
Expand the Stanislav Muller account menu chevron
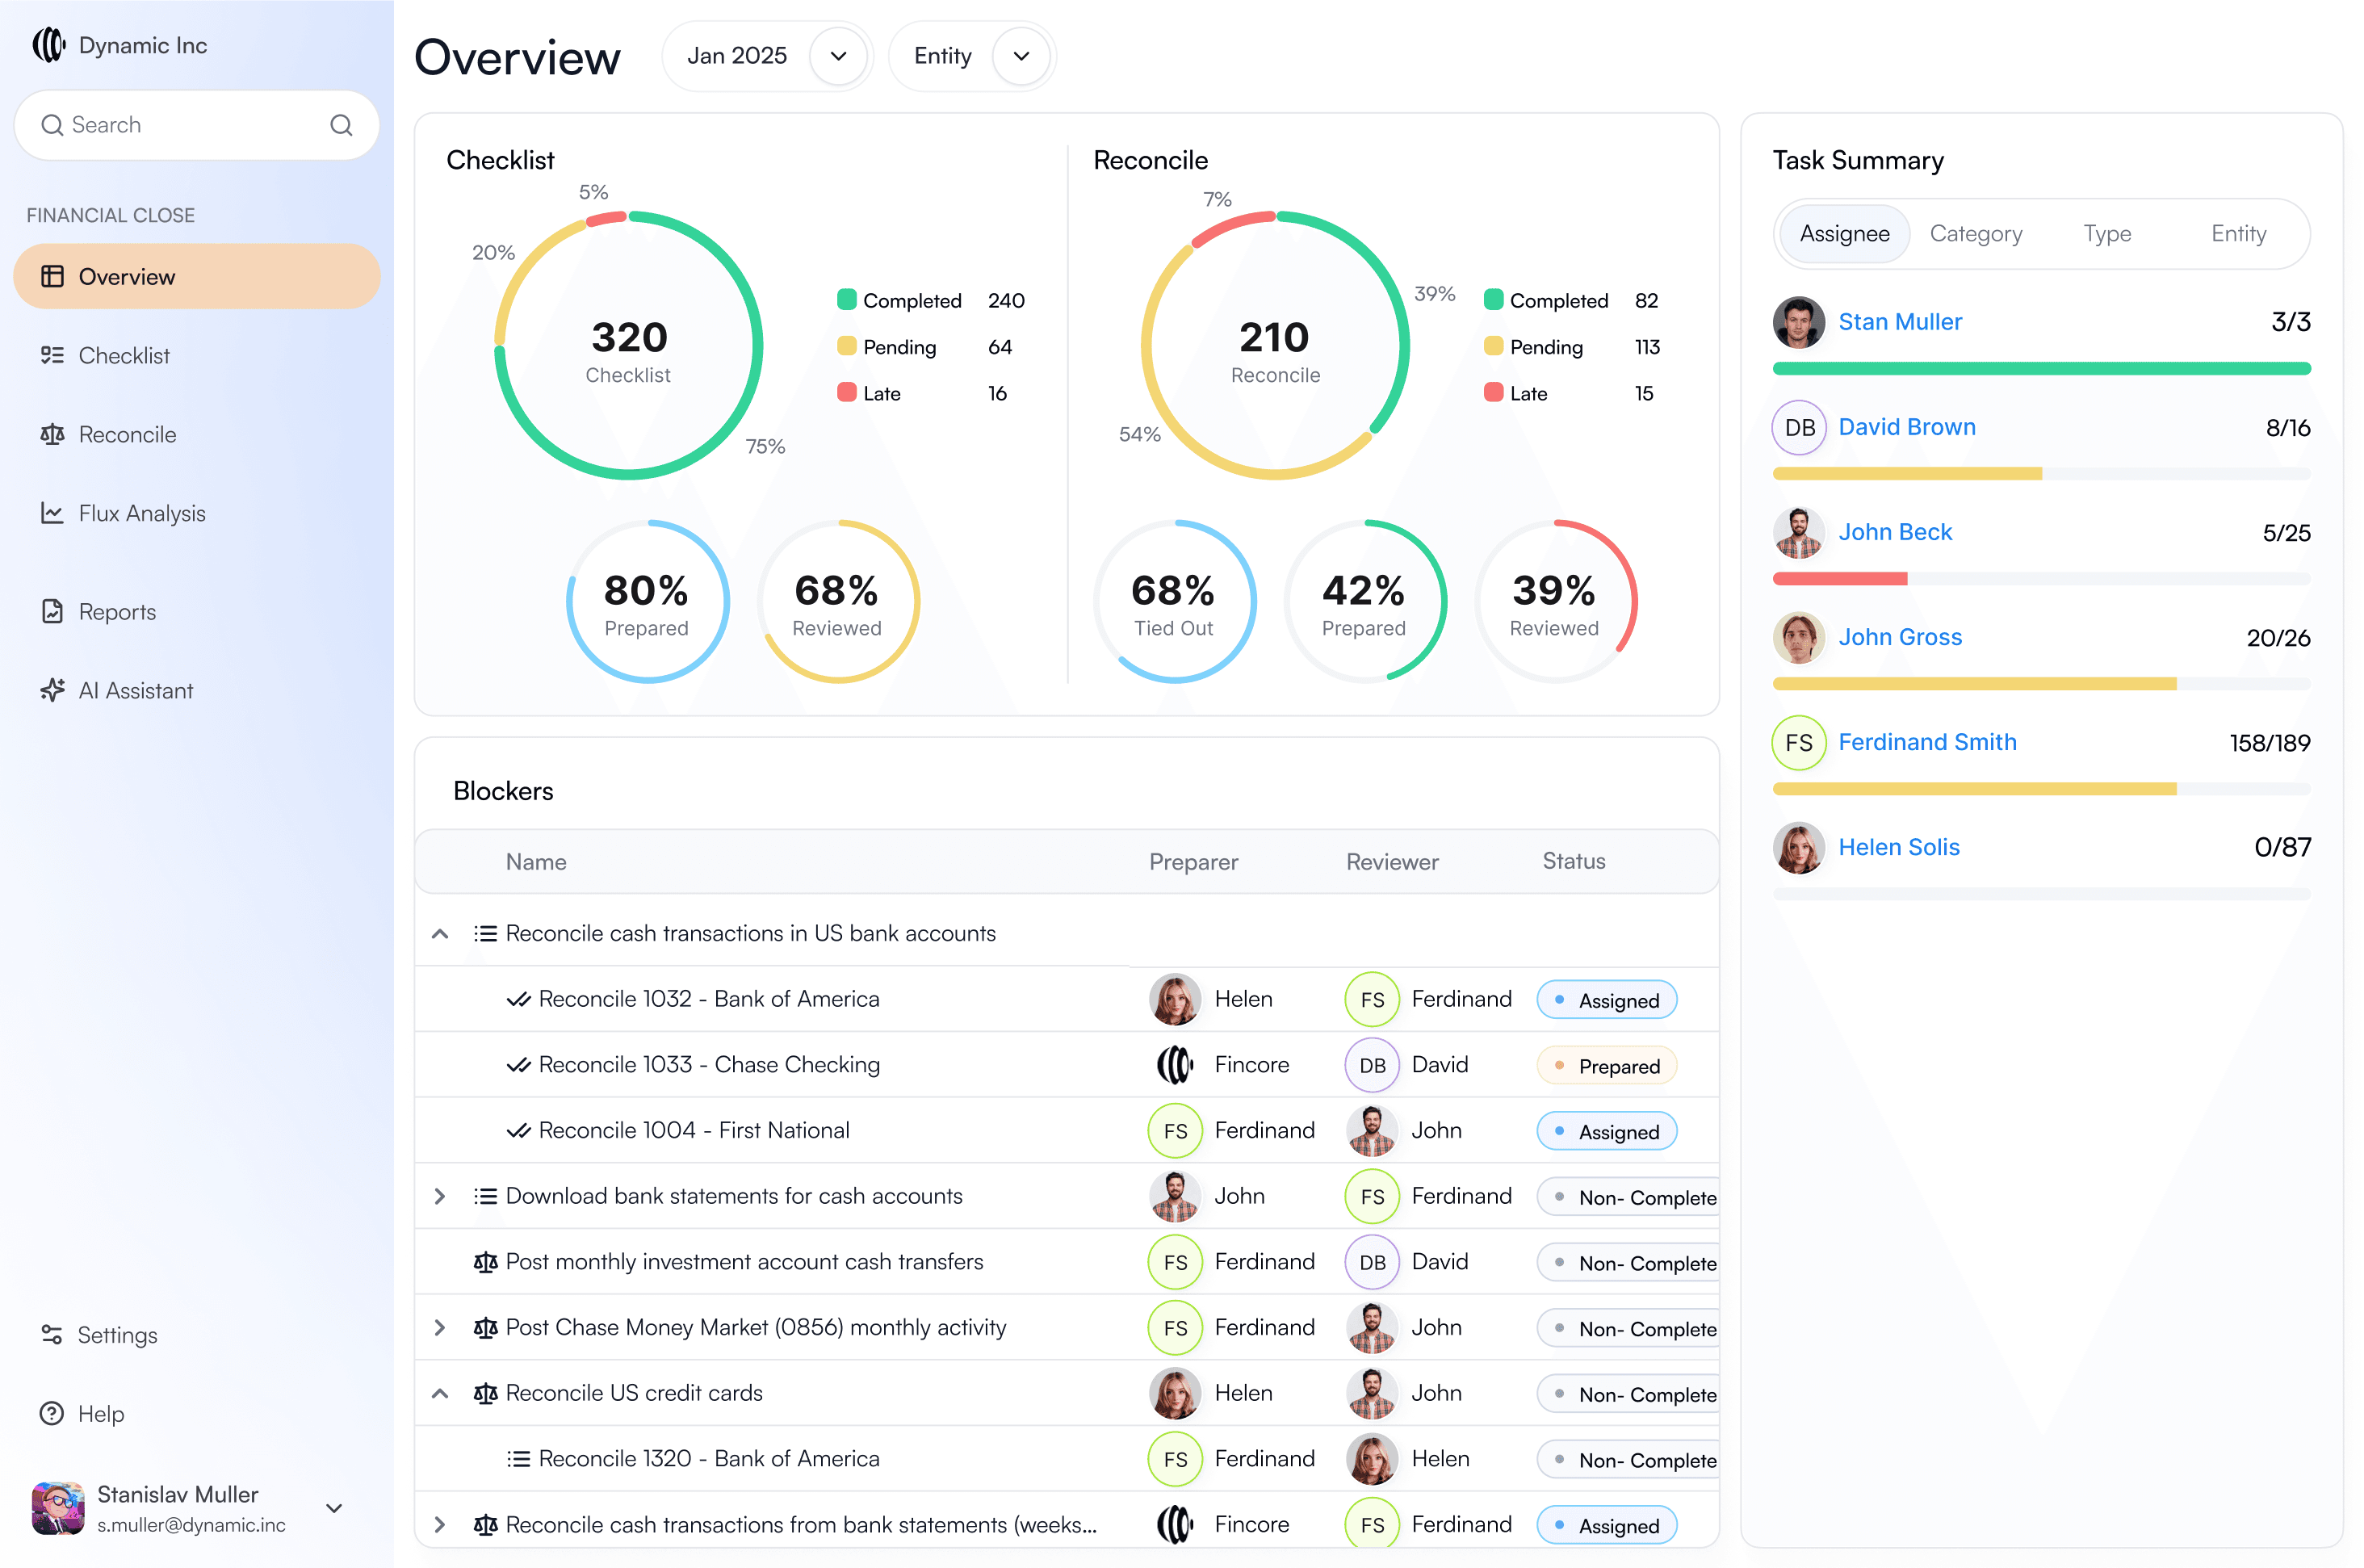(335, 1508)
